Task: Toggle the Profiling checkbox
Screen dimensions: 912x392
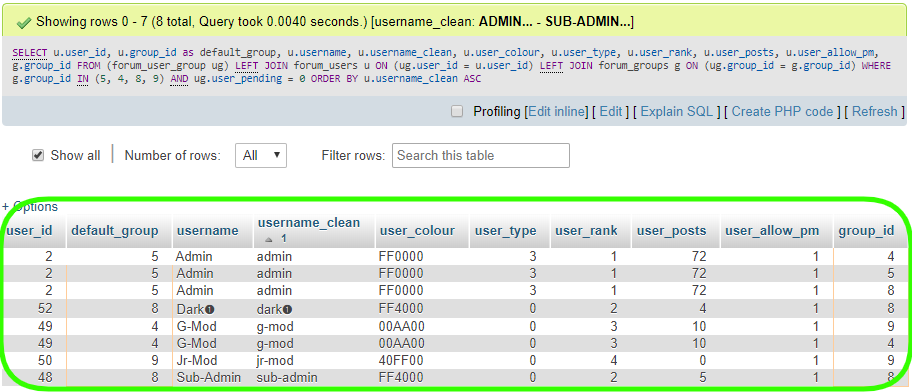Action: (457, 111)
